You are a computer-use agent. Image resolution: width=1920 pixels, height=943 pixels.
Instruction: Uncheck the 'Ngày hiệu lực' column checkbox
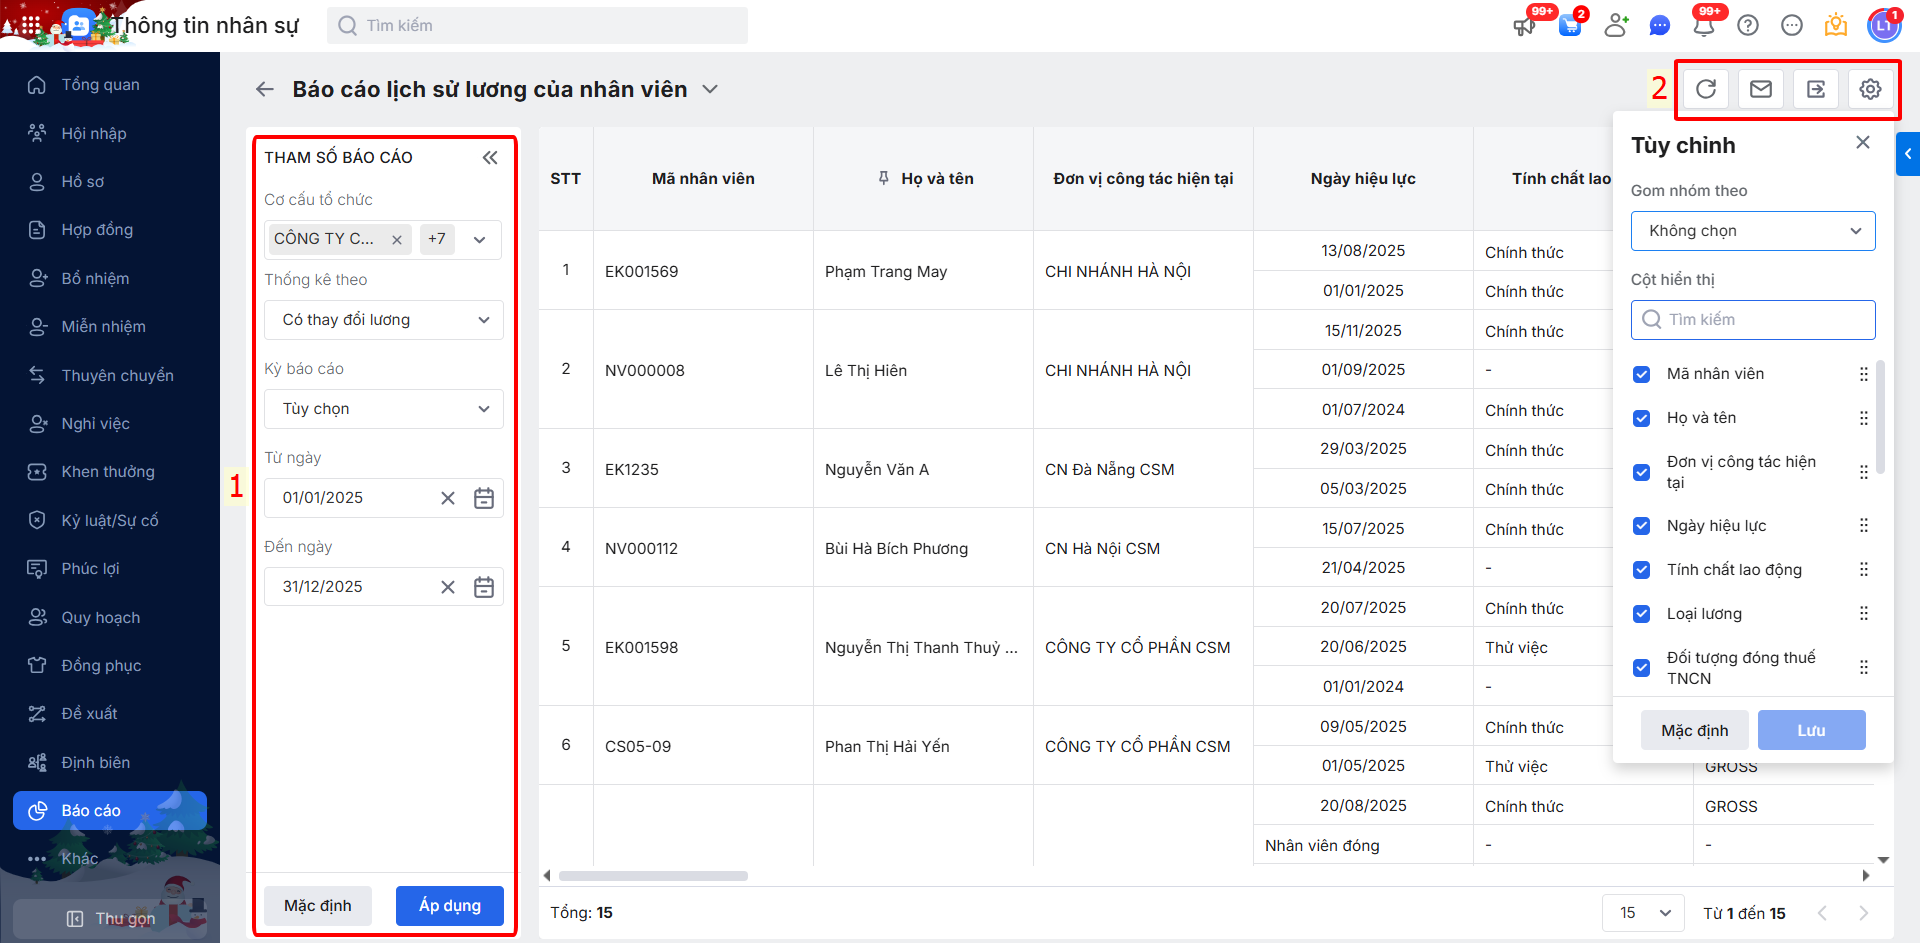(1641, 526)
